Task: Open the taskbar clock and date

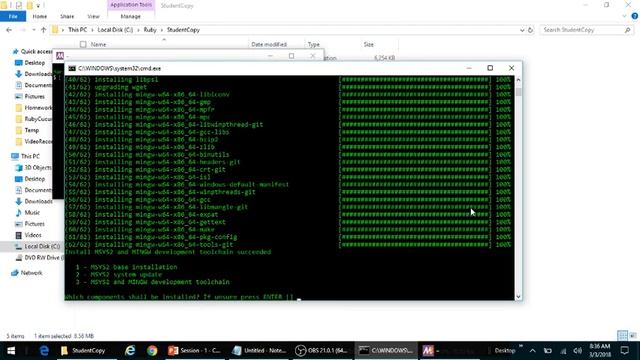Action: (x=600, y=351)
